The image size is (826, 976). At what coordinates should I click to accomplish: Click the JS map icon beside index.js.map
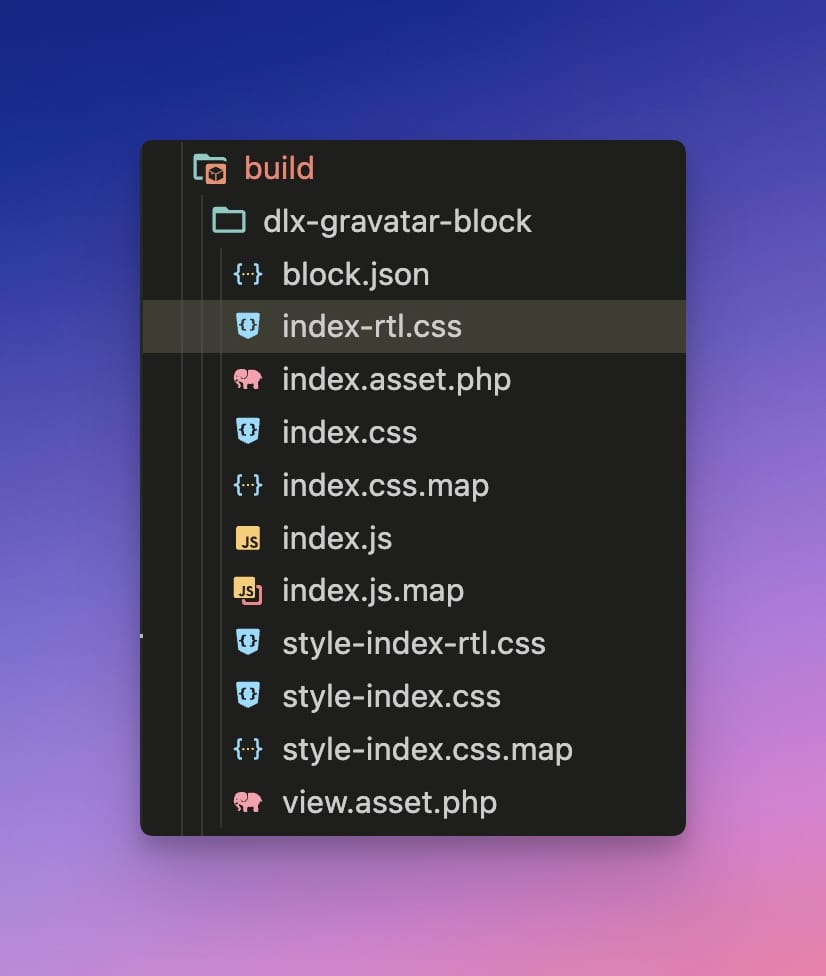click(x=247, y=591)
